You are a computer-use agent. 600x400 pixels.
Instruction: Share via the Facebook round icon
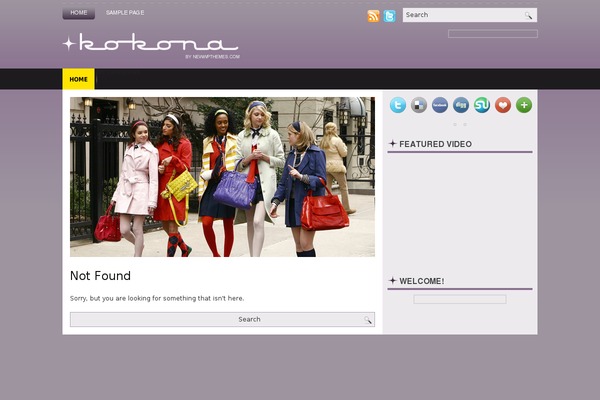coord(440,105)
